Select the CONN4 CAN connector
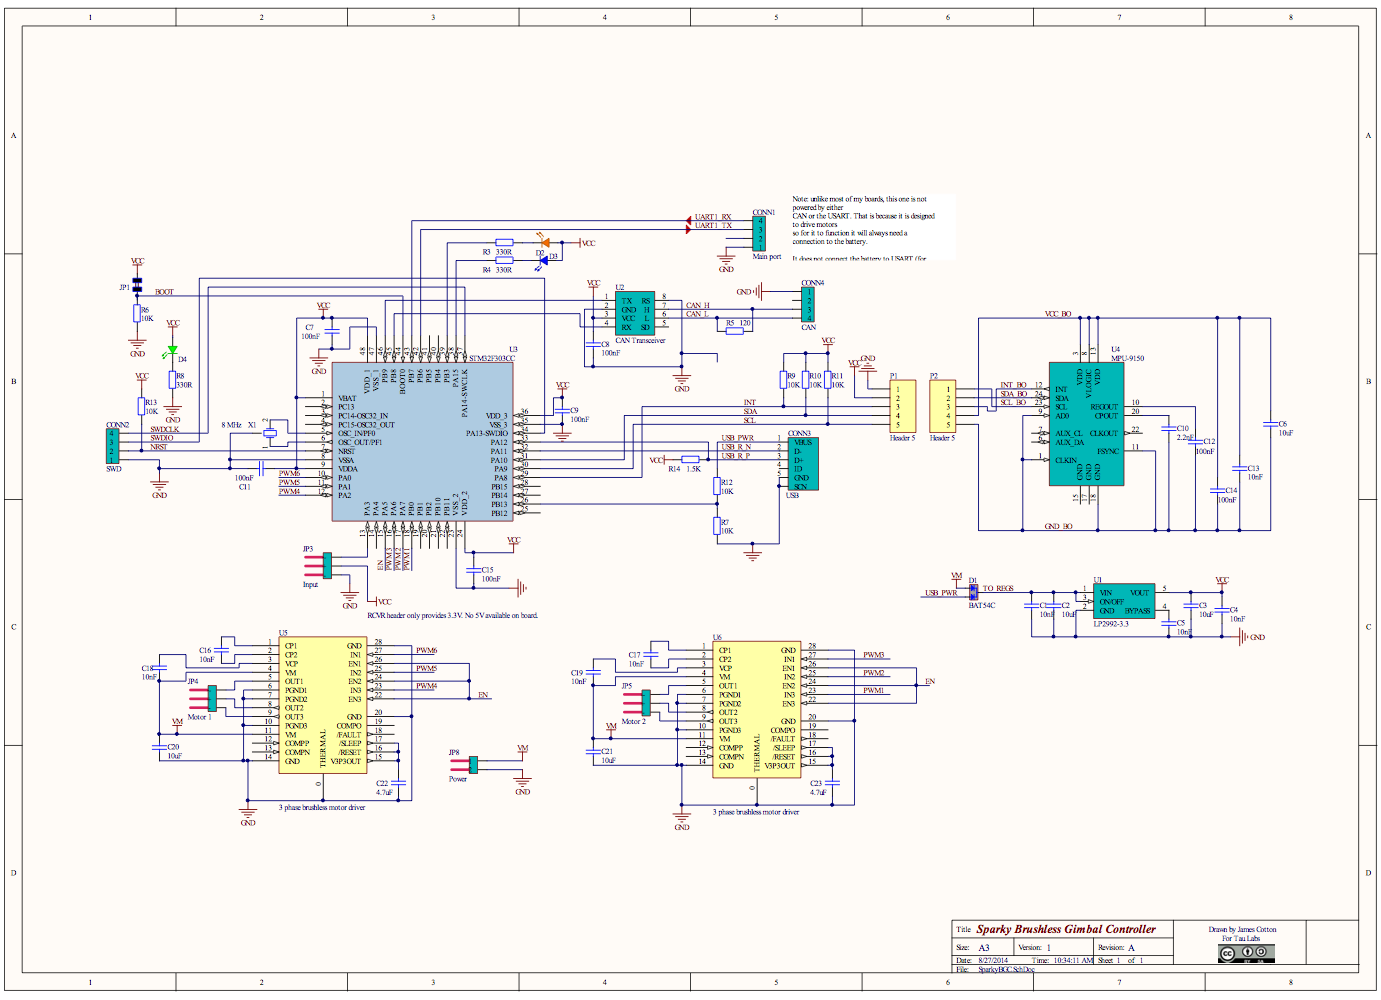The width and height of the screenshot is (1381, 1000). pos(808,304)
